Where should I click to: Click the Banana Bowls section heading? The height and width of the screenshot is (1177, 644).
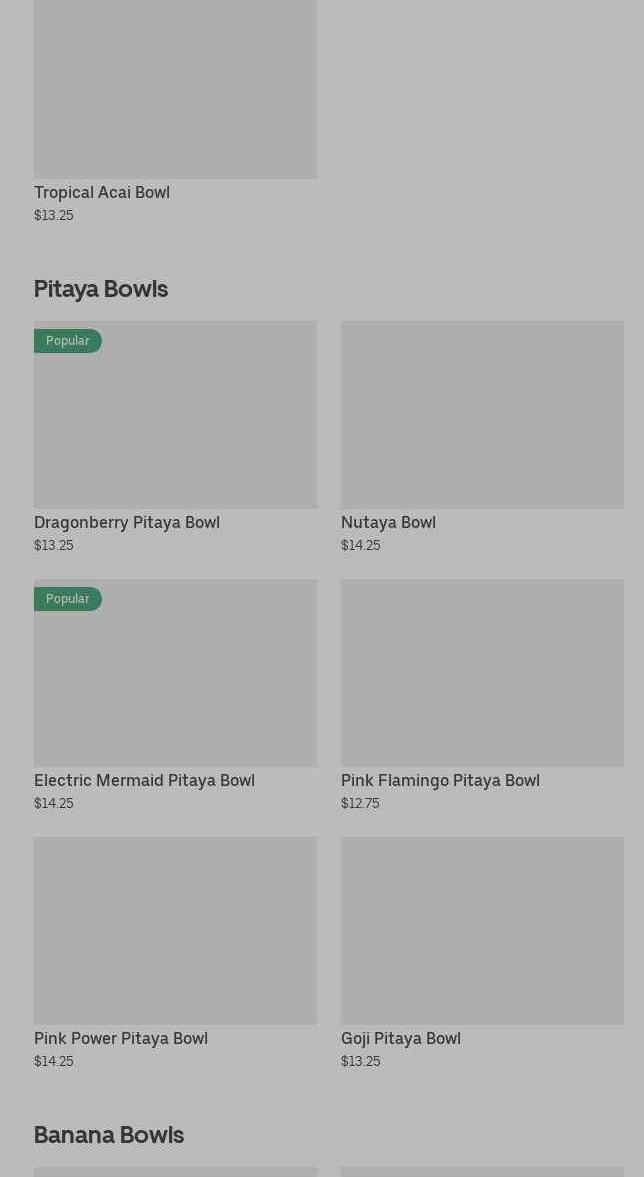pyautogui.click(x=109, y=1135)
